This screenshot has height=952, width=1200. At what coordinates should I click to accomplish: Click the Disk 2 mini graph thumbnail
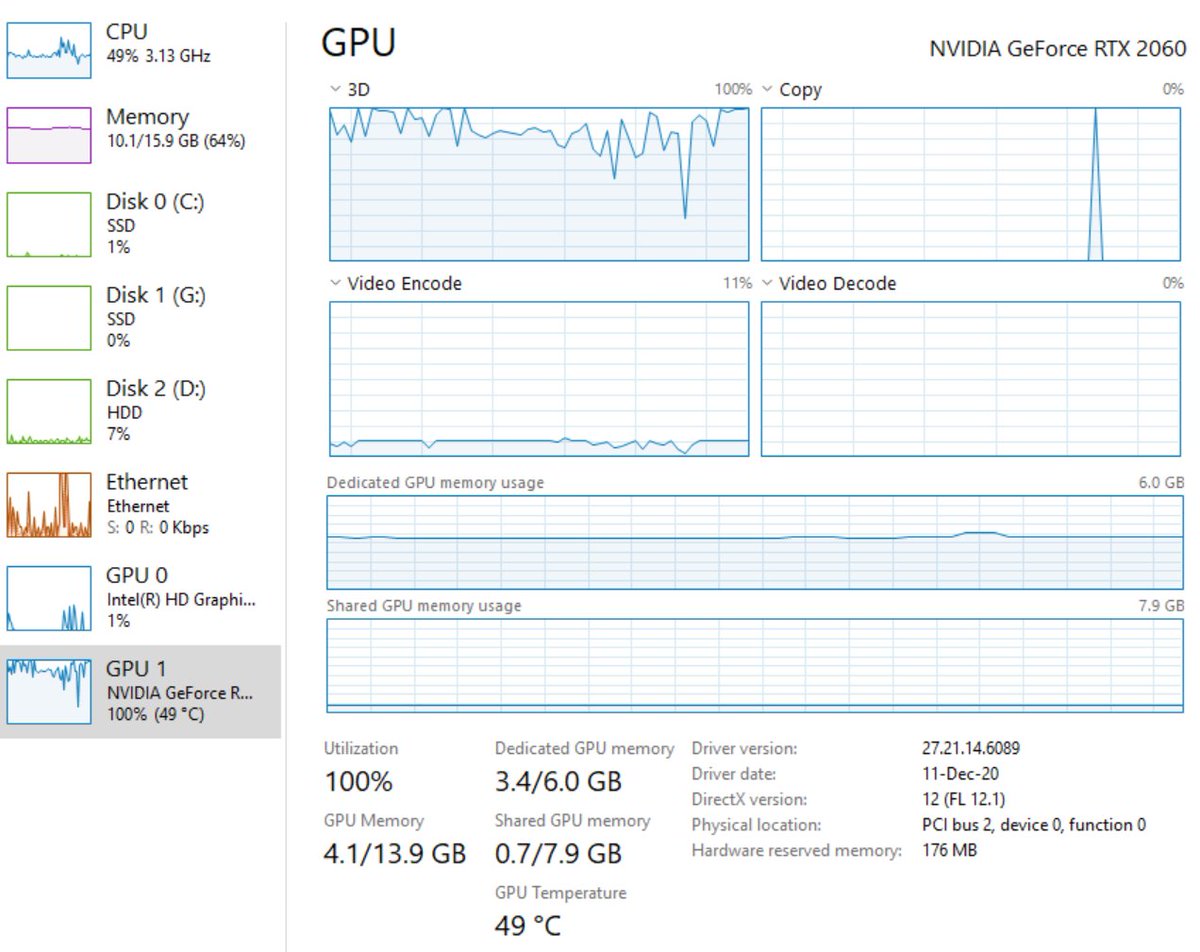[48, 412]
